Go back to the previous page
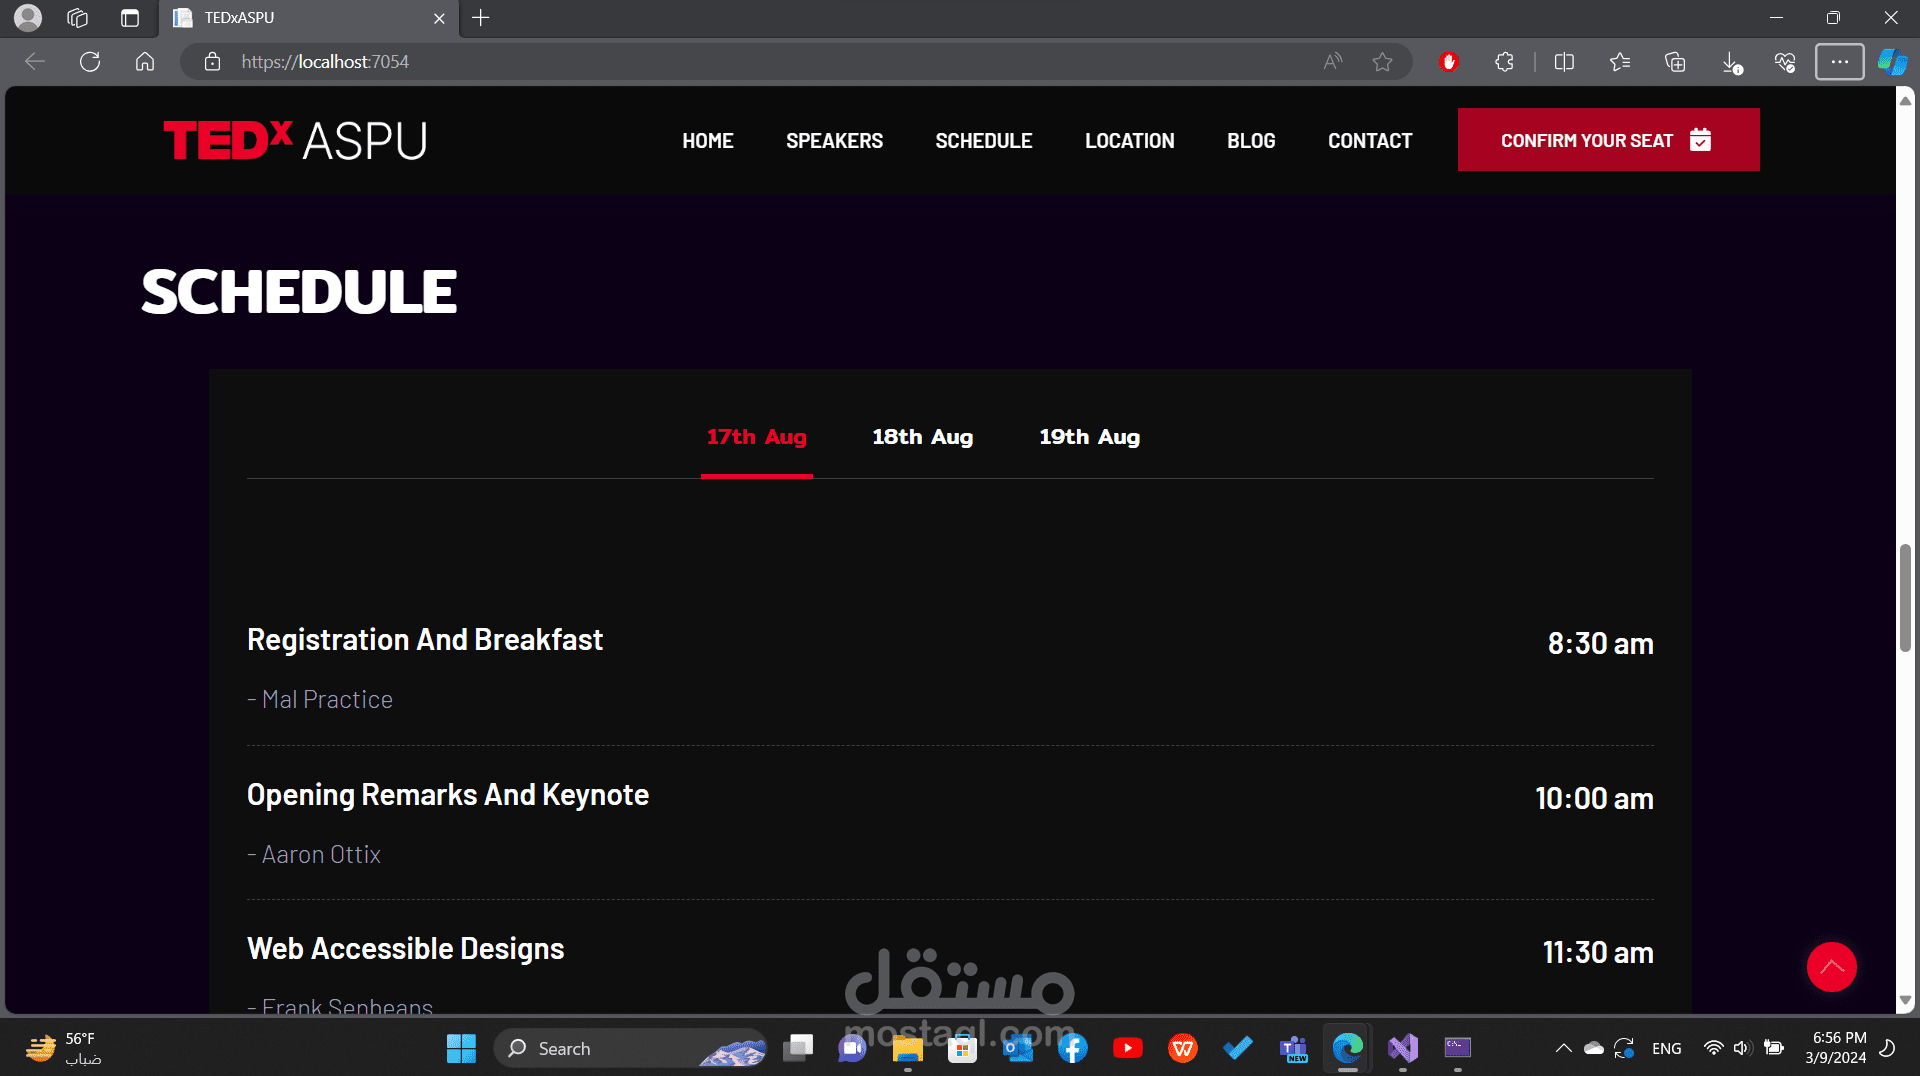The image size is (1920, 1076). (x=35, y=62)
